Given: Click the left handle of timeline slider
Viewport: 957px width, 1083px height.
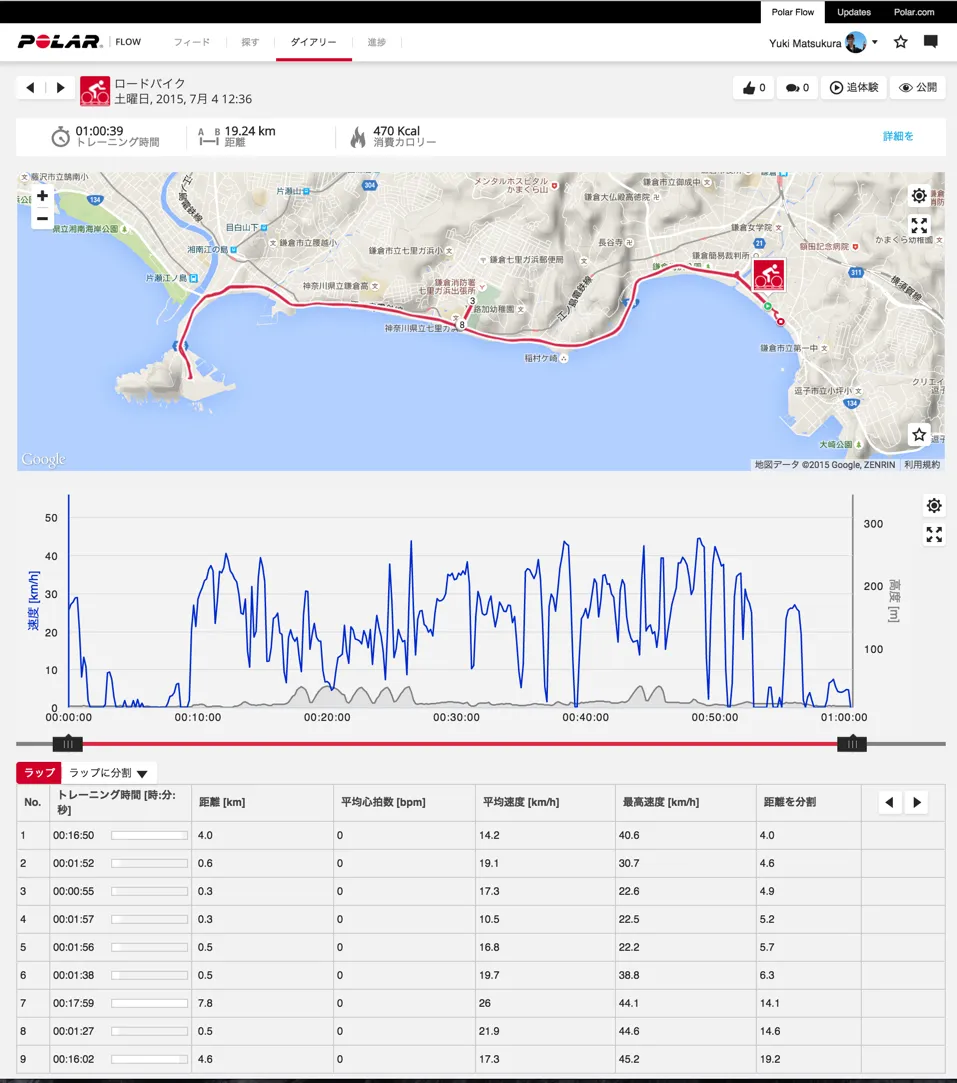Looking at the screenshot, I should click(x=67, y=743).
